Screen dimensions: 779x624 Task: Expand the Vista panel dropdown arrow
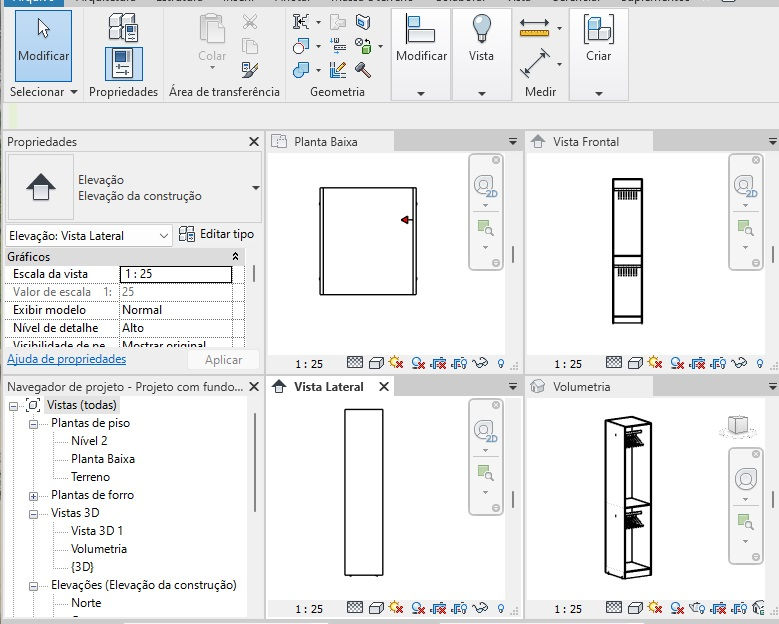click(481, 93)
